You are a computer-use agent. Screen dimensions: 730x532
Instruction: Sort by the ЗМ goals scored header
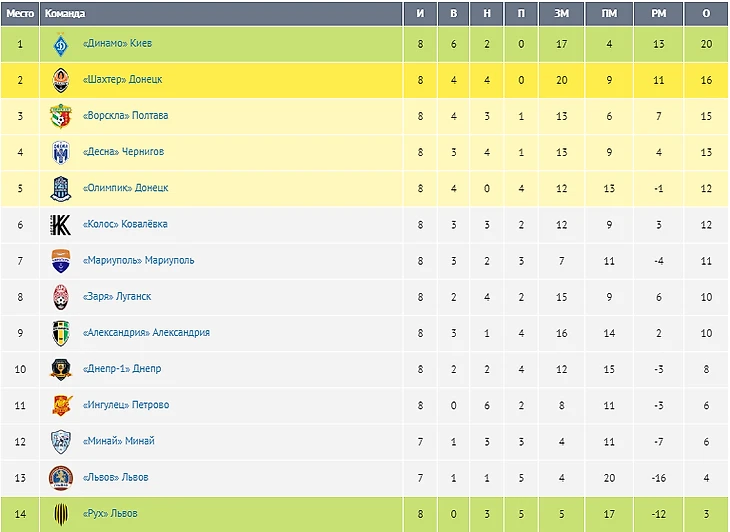561,13
